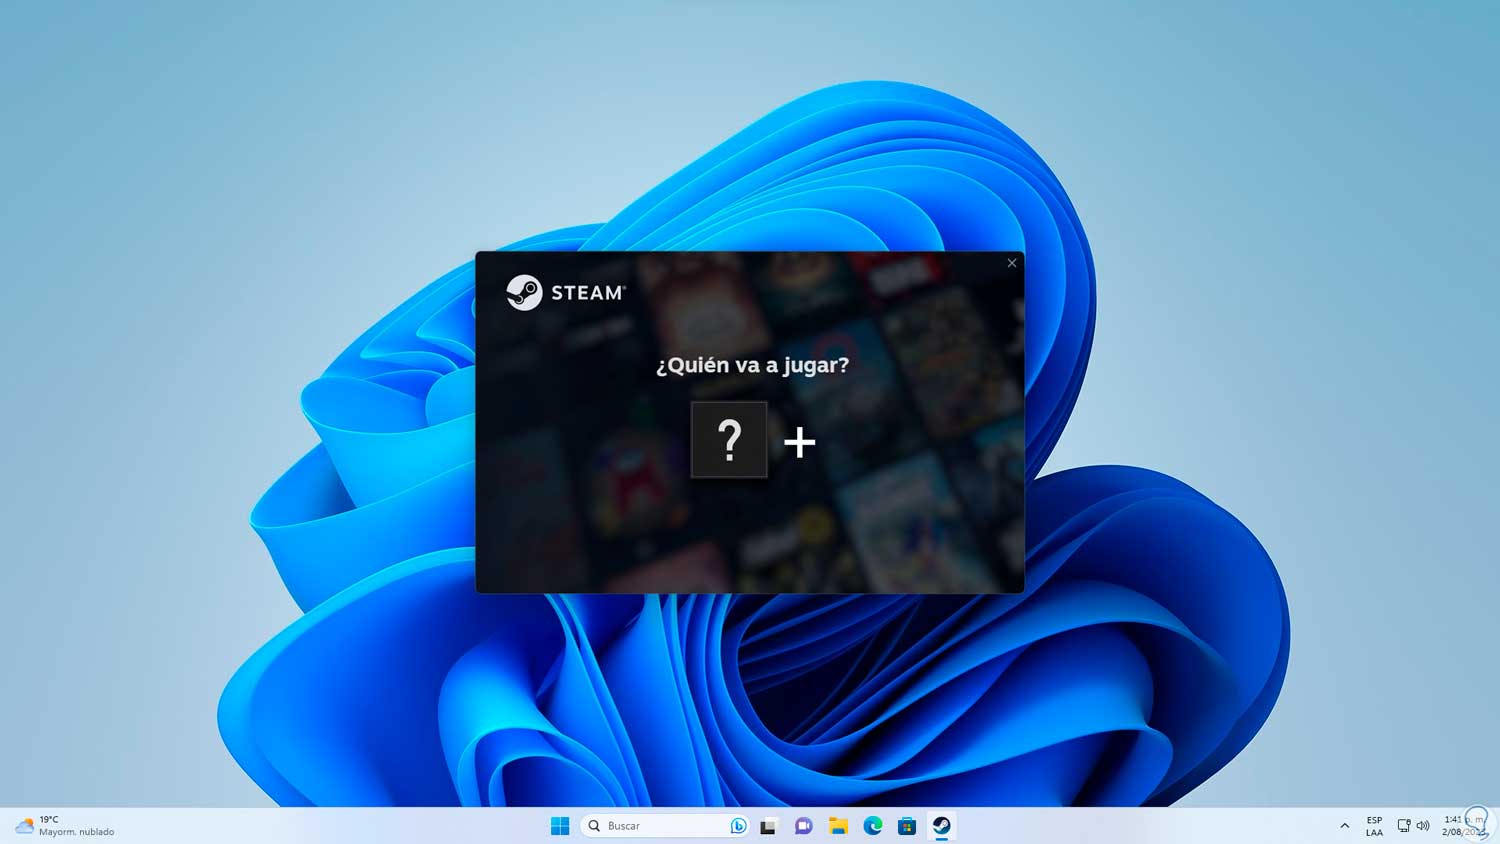The height and width of the screenshot is (844, 1500).
Task: Click the "¿Quién va a jugar?" heading
Action: (x=752, y=365)
